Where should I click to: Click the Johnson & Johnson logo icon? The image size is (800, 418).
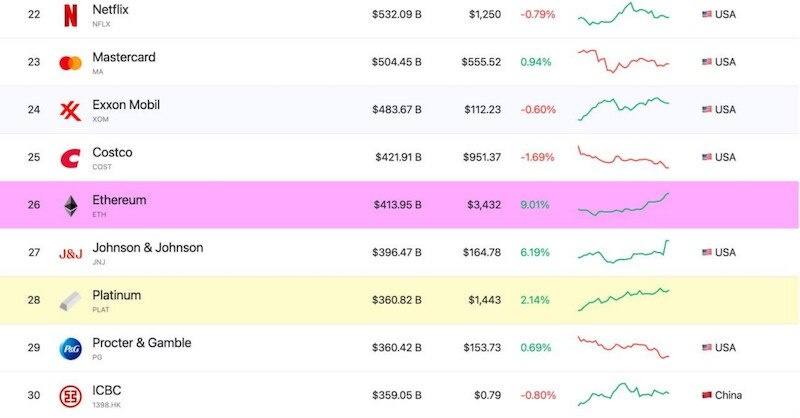tap(70, 253)
